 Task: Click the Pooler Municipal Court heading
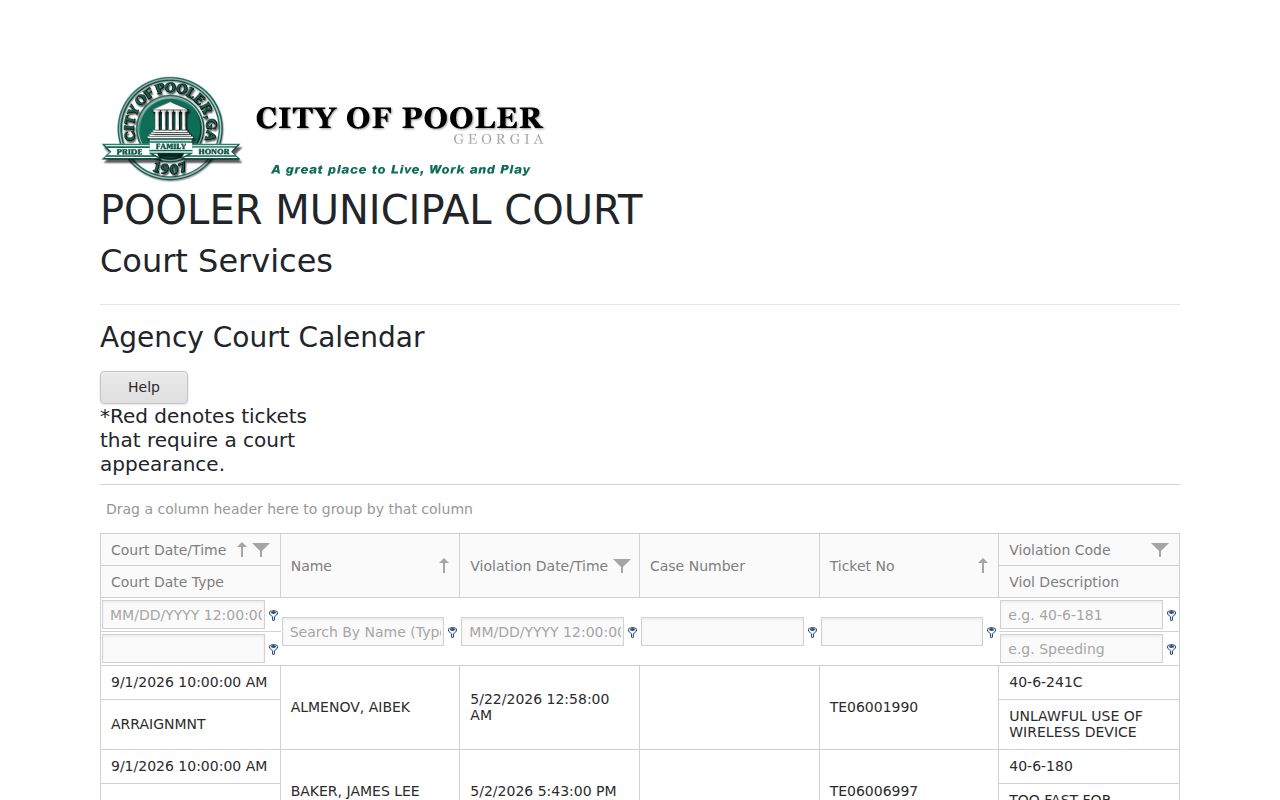click(371, 210)
